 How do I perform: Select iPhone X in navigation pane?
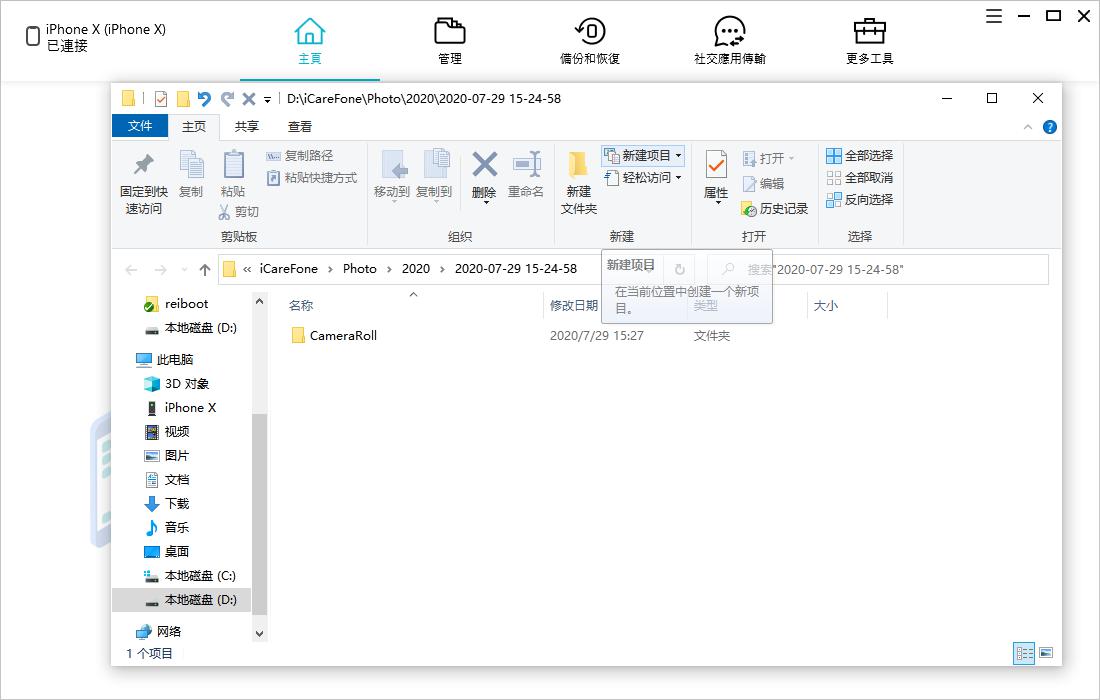180,408
